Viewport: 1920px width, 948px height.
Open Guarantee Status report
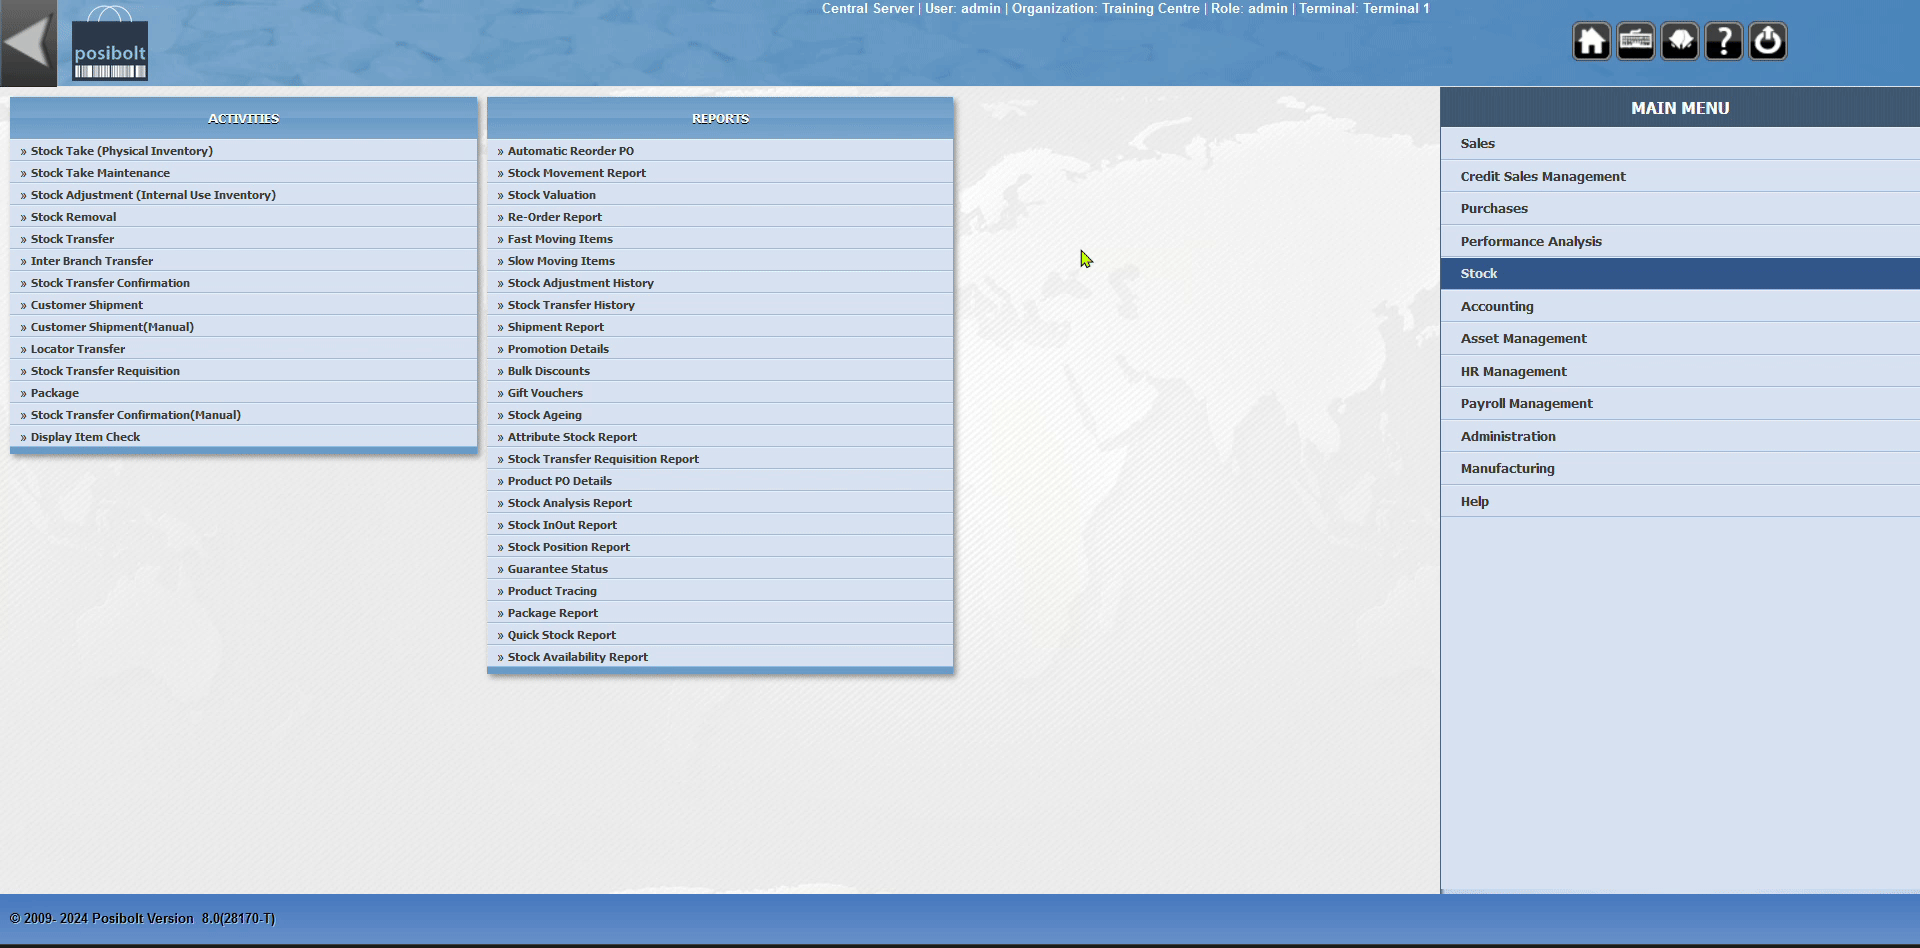pyautogui.click(x=720, y=569)
